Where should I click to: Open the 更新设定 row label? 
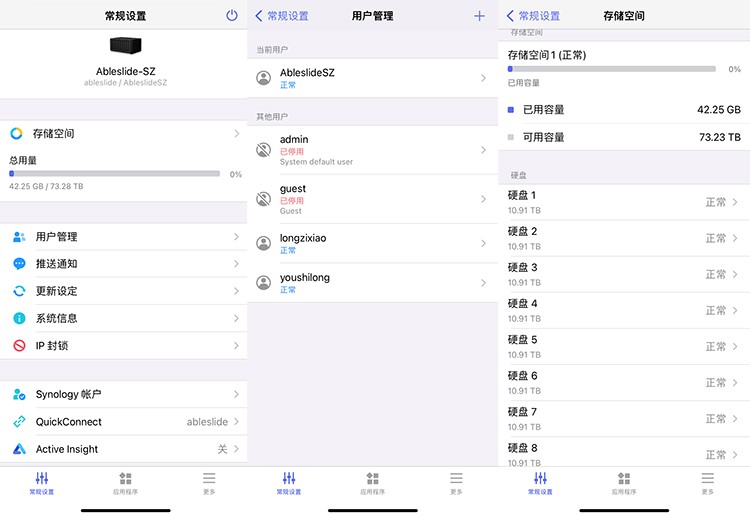pyautogui.click(x=56, y=291)
